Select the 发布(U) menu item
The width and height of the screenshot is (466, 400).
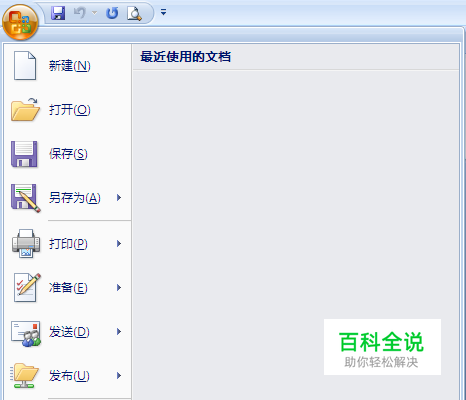pyautogui.click(x=69, y=376)
